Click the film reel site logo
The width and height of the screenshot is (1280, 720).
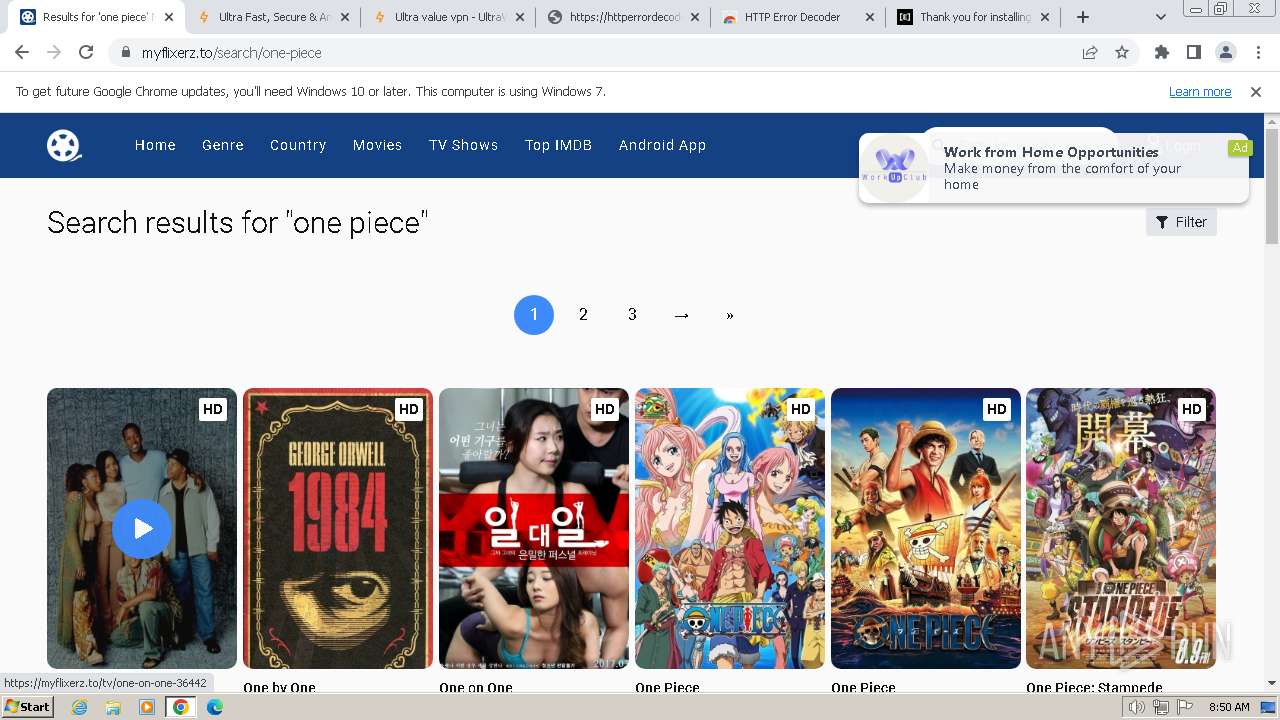tap(64, 145)
